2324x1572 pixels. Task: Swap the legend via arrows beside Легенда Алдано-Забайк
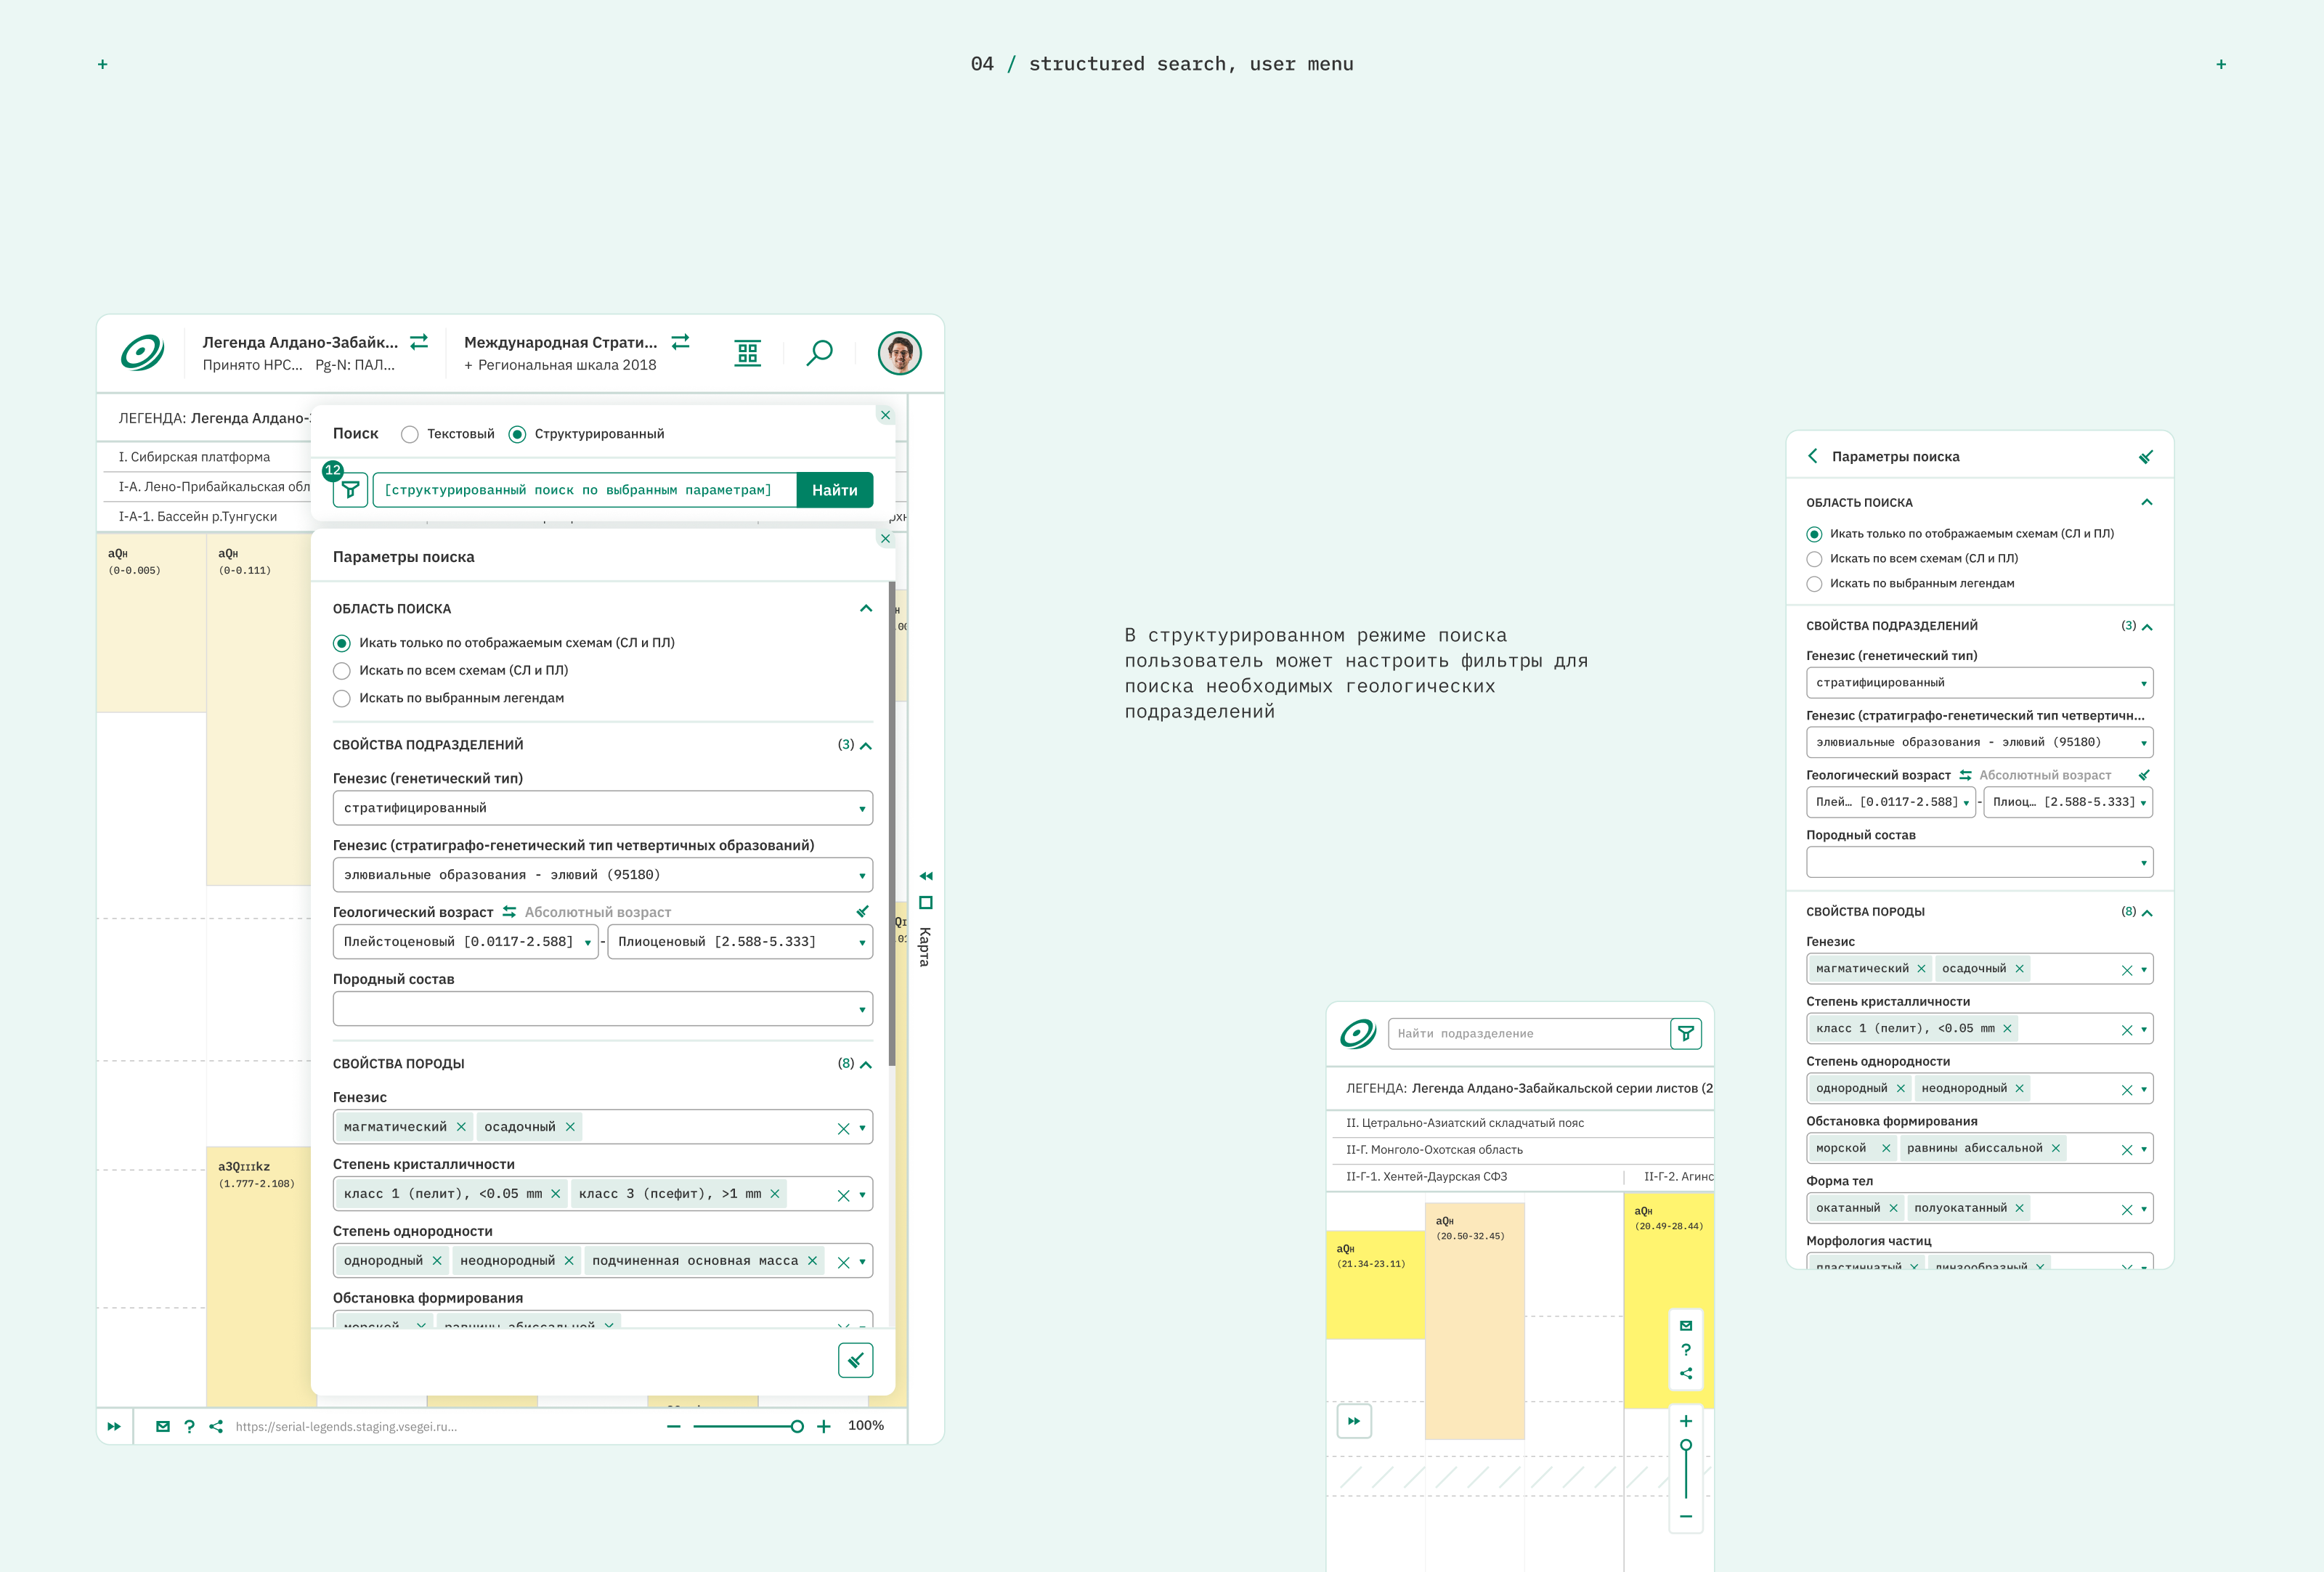(x=419, y=342)
